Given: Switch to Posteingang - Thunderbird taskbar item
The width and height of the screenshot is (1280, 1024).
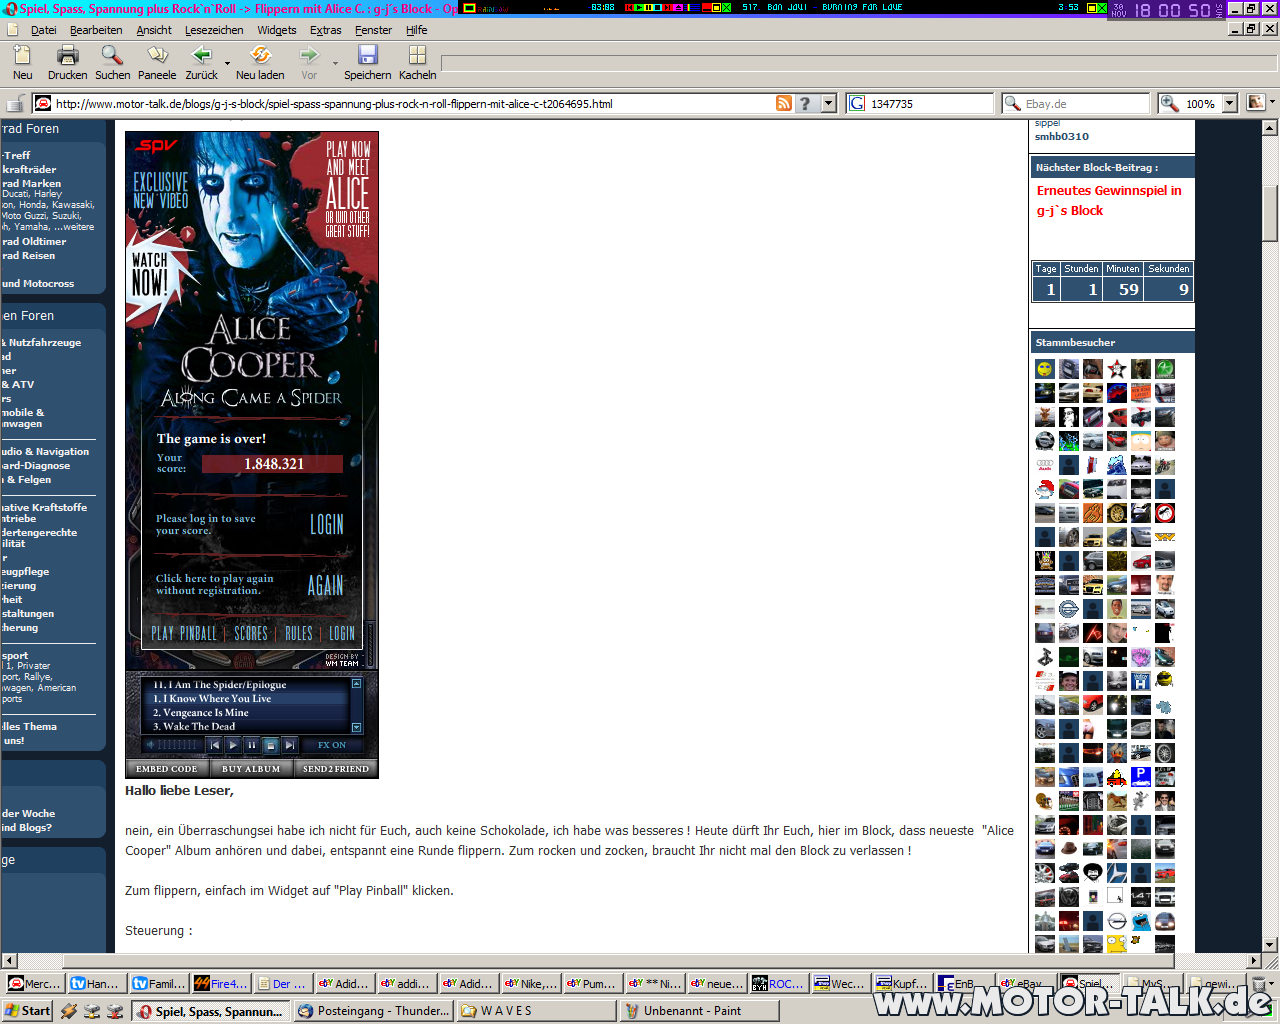Looking at the screenshot, I should pyautogui.click(x=374, y=1011).
